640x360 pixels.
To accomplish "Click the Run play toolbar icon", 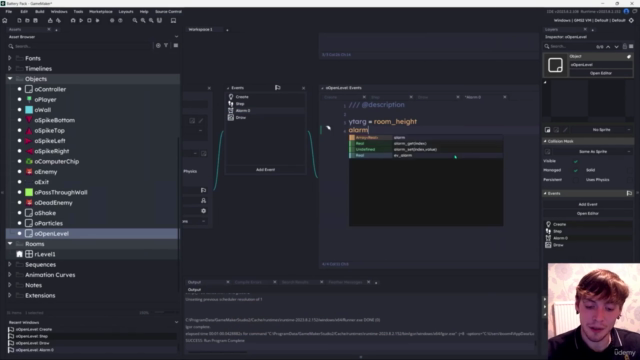I will click(x=81, y=20).
